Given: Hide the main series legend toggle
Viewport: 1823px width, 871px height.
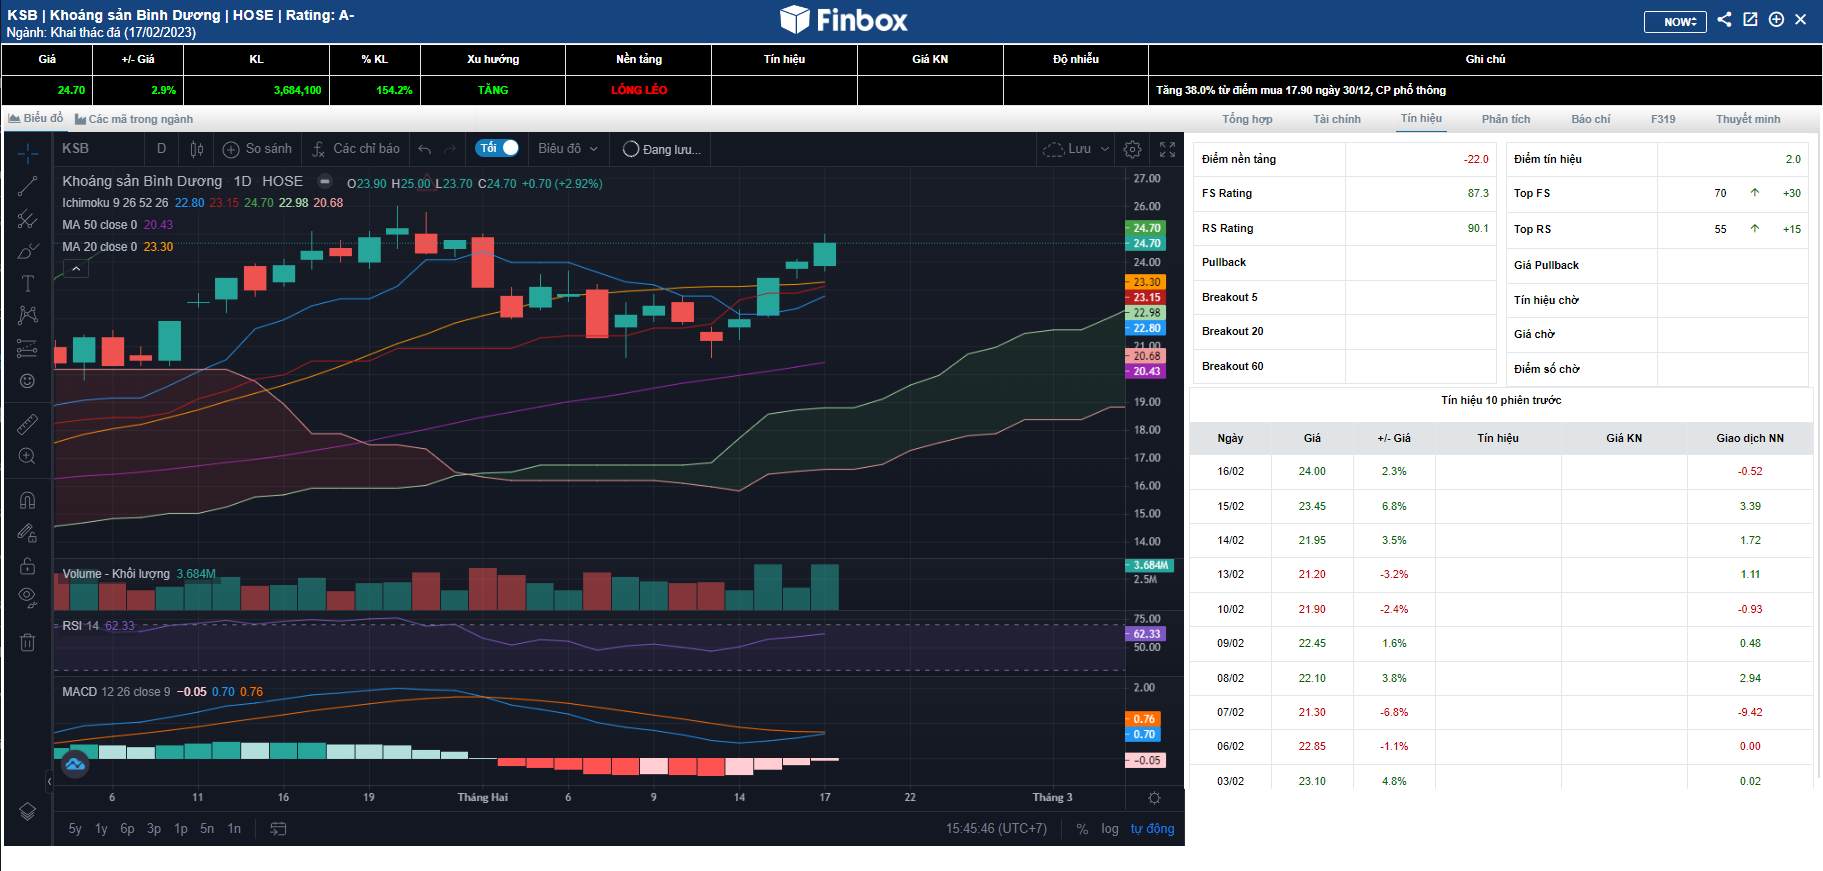Looking at the screenshot, I should 325,181.
